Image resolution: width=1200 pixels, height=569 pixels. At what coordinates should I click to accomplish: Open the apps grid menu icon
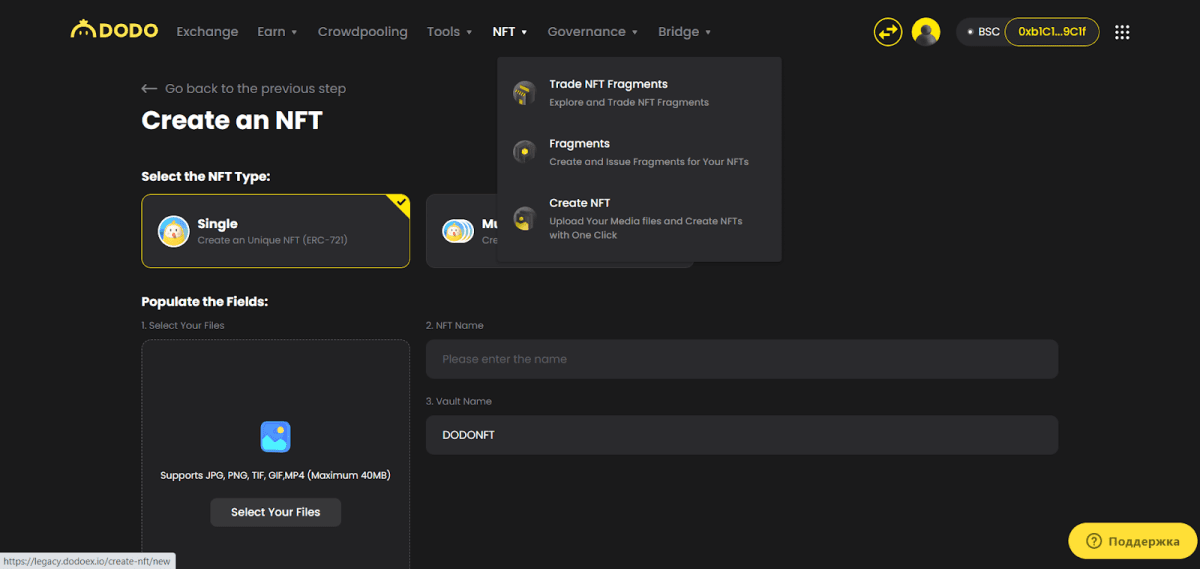[1122, 32]
